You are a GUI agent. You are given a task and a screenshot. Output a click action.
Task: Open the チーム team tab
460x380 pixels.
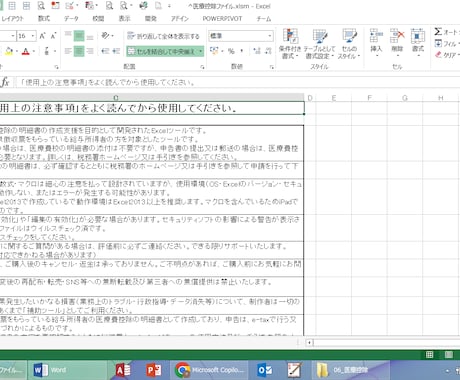click(x=263, y=19)
